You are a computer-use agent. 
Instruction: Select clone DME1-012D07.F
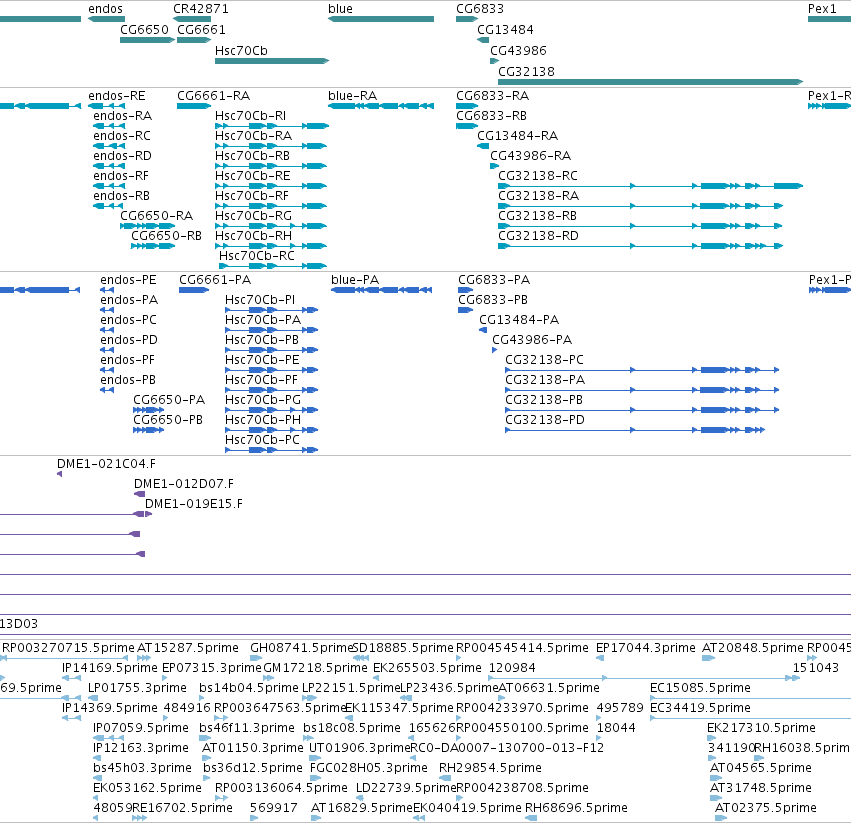tap(184, 484)
